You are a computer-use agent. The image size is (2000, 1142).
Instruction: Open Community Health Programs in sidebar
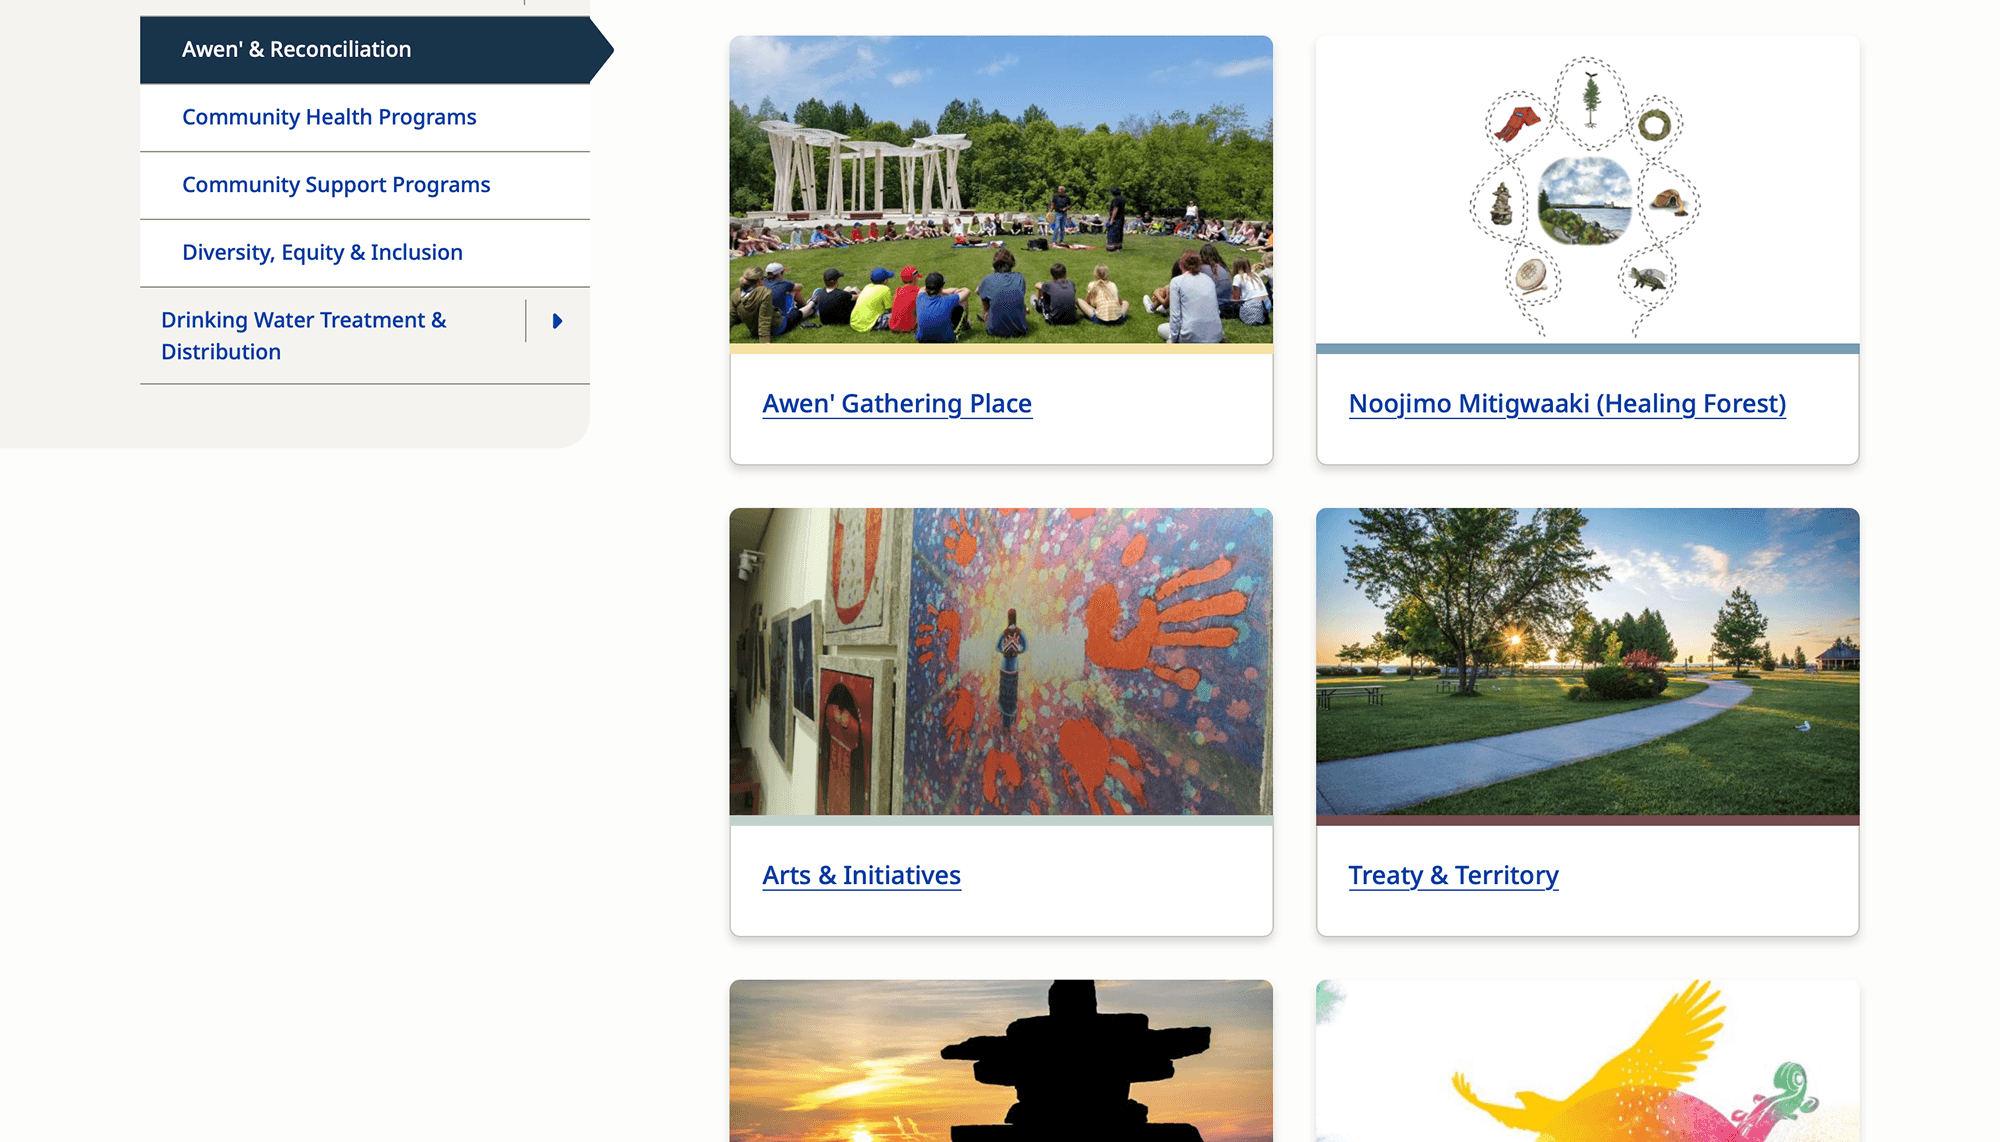click(329, 117)
